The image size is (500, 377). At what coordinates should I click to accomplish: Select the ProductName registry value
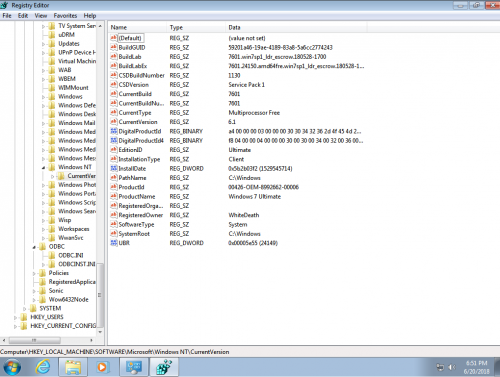(x=137, y=197)
